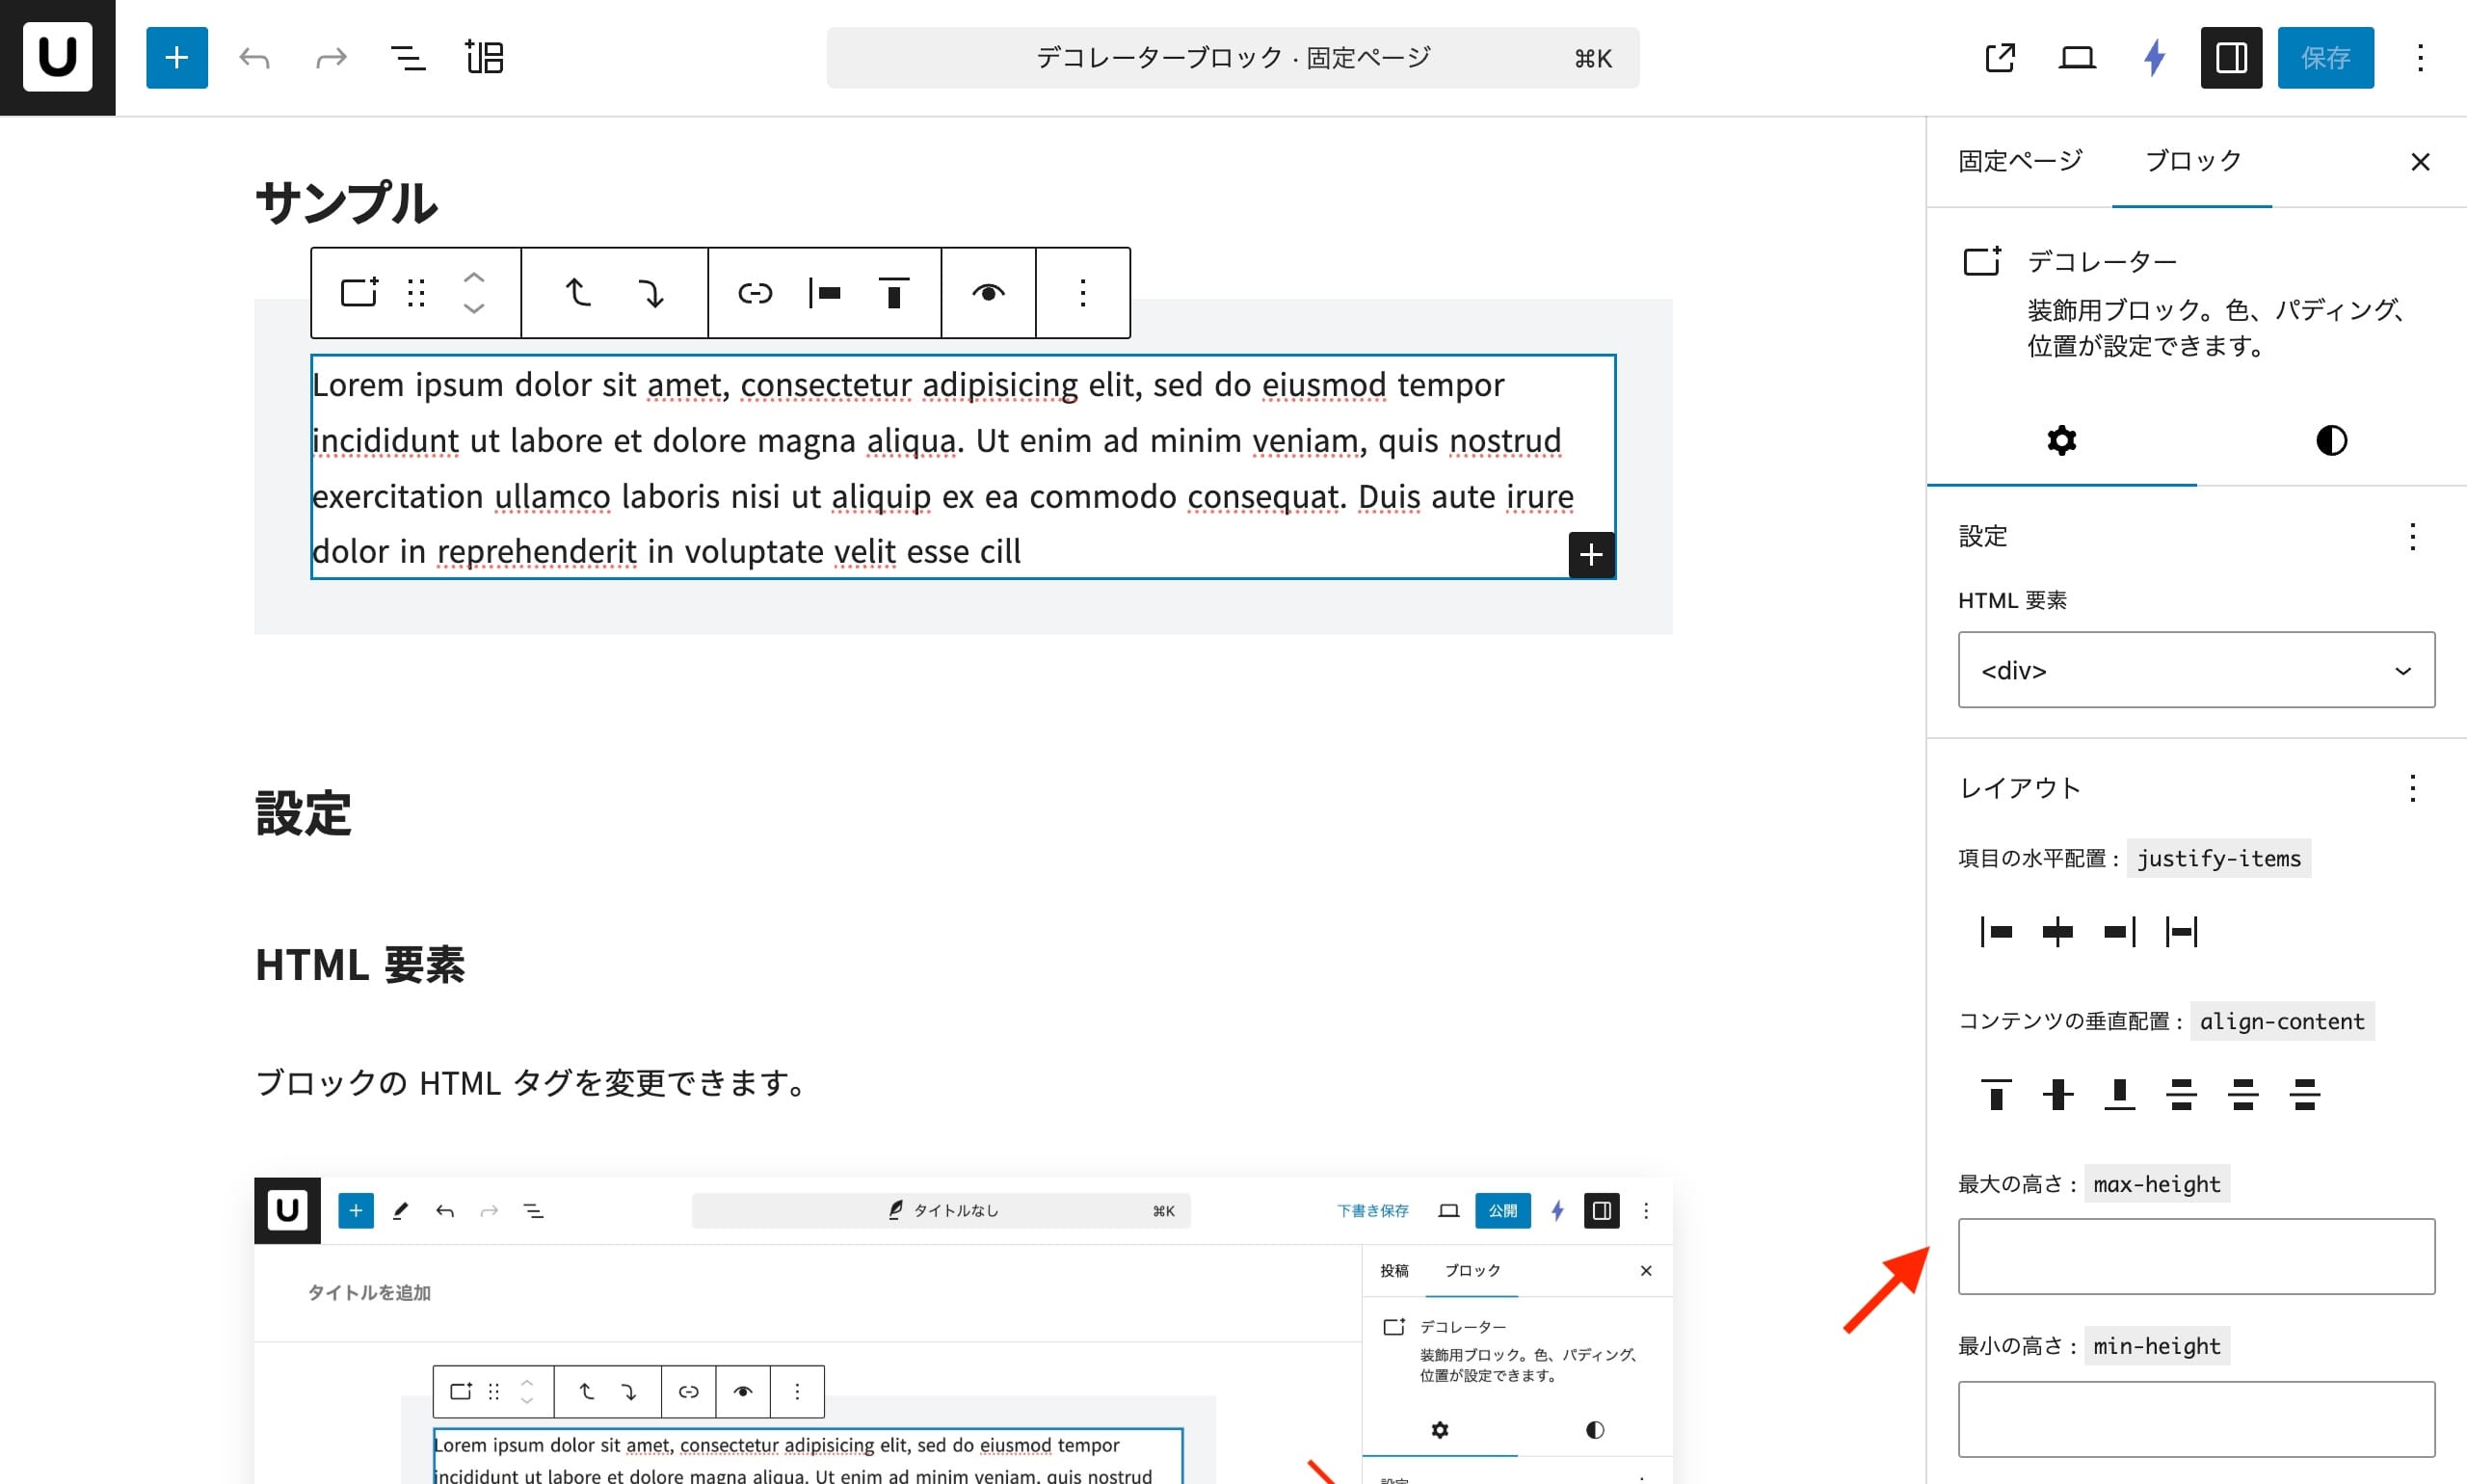Screen dimensions: 2467x1484
Task: Add a block inside the decorator
Action: click(x=1591, y=554)
